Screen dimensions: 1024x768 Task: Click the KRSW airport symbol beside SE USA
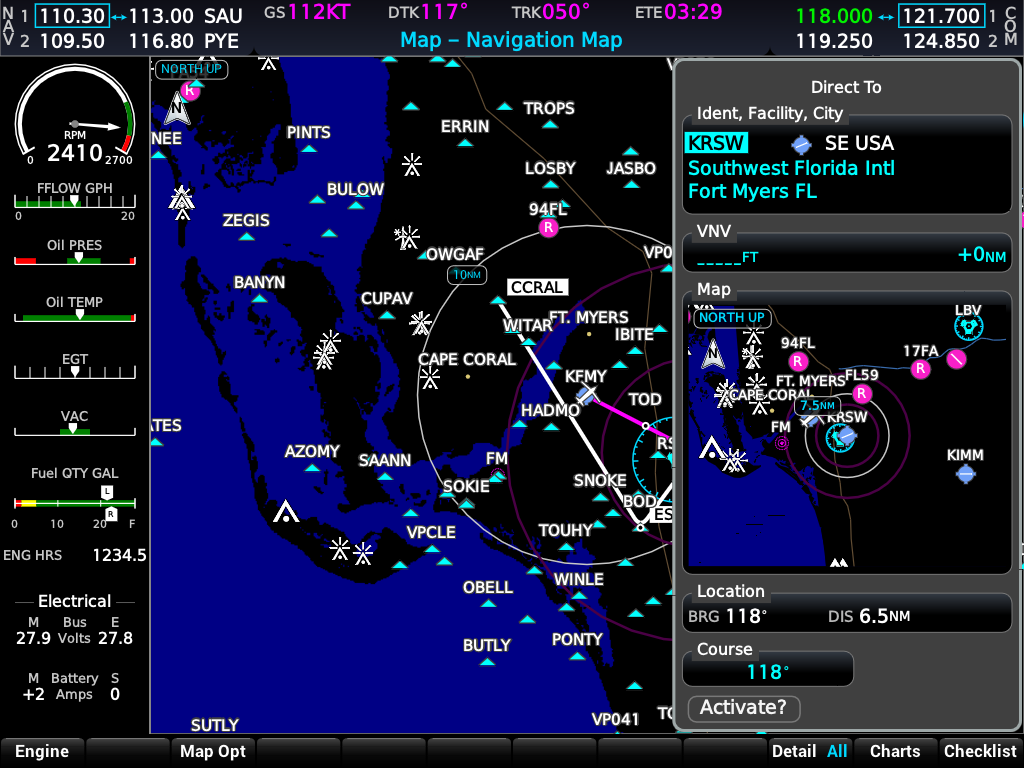point(801,144)
